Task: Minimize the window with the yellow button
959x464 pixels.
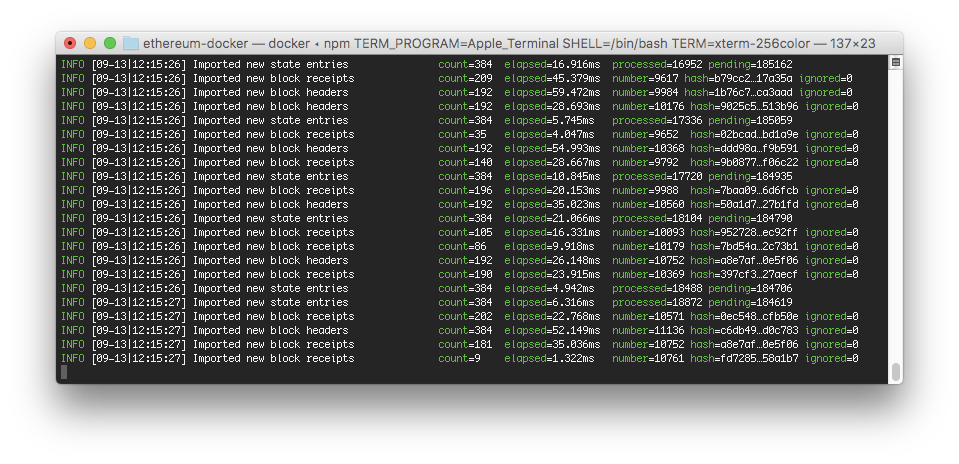Action: pos(90,43)
